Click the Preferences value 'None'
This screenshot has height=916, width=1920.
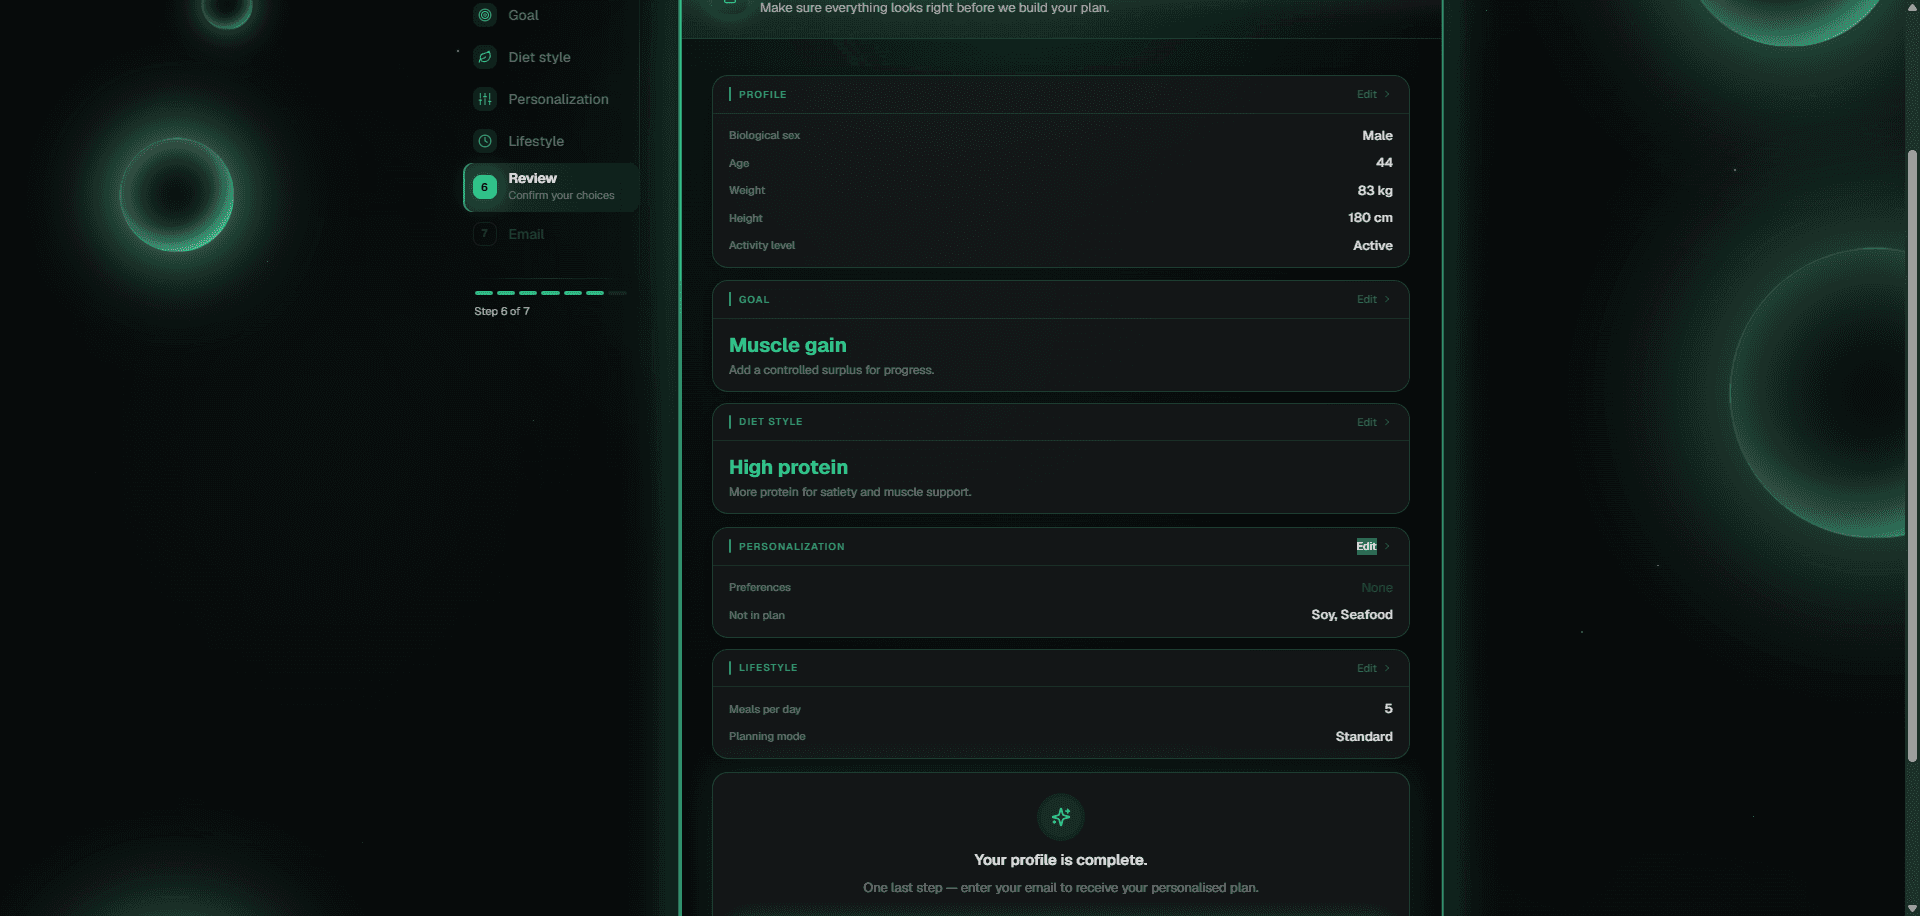[1377, 587]
